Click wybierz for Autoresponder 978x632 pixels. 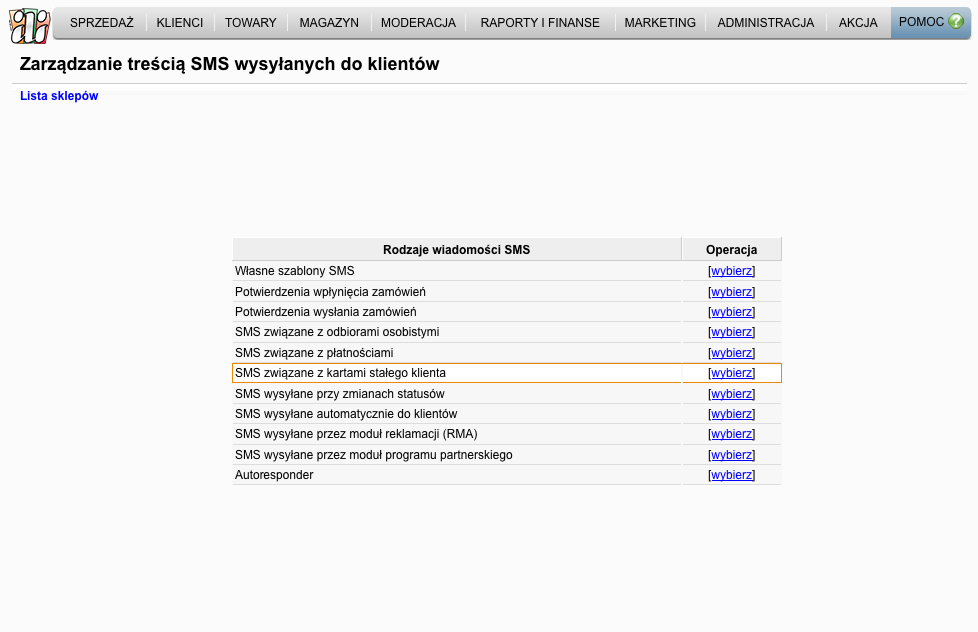click(x=732, y=475)
